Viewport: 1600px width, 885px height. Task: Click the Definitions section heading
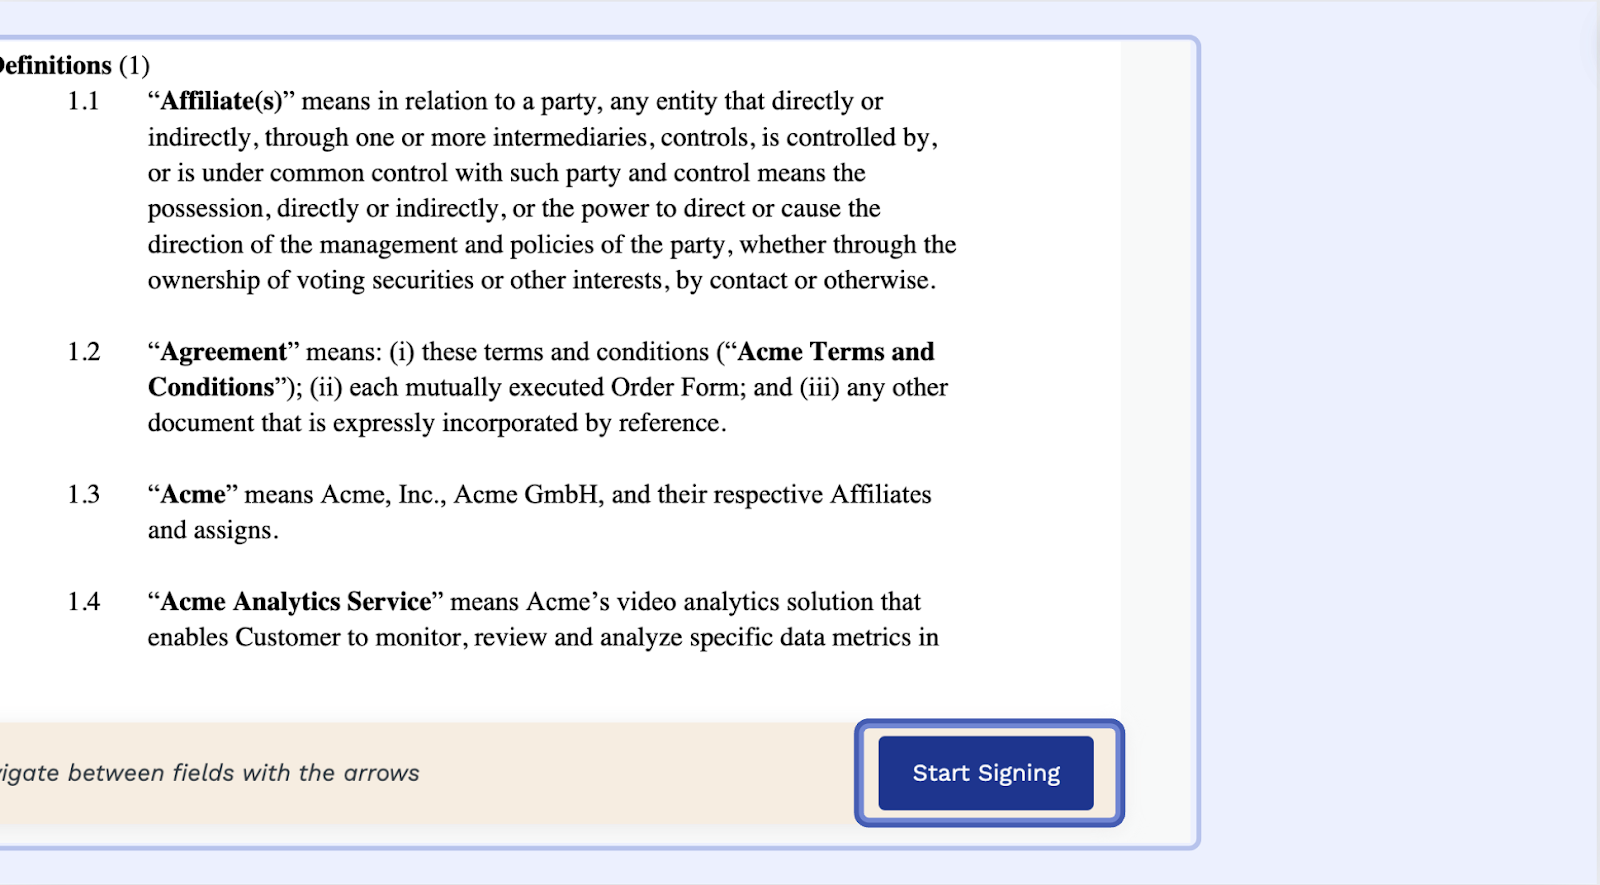pyautogui.click(x=56, y=66)
